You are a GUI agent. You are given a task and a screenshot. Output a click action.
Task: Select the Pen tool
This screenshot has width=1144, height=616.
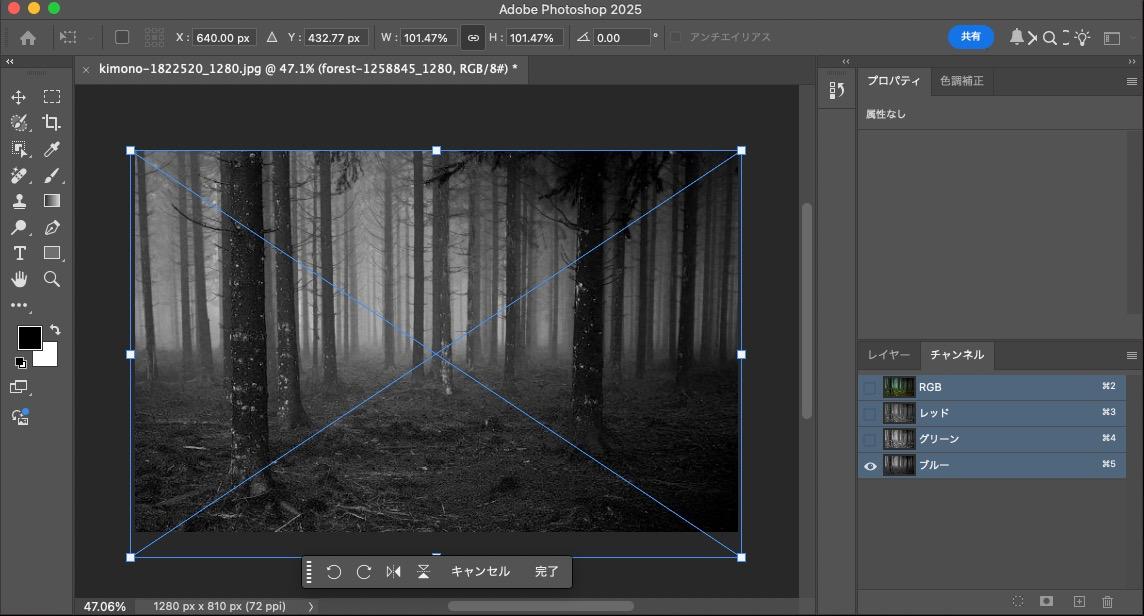coord(52,228)
